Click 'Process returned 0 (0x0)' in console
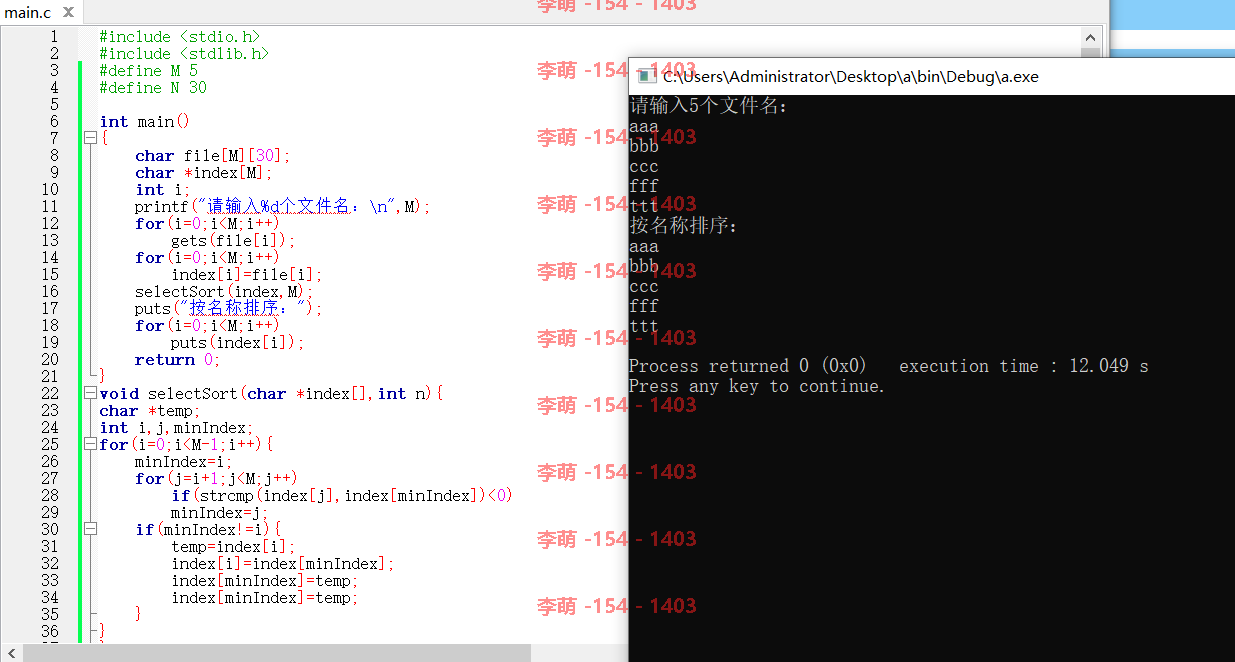 click(748, 366)
